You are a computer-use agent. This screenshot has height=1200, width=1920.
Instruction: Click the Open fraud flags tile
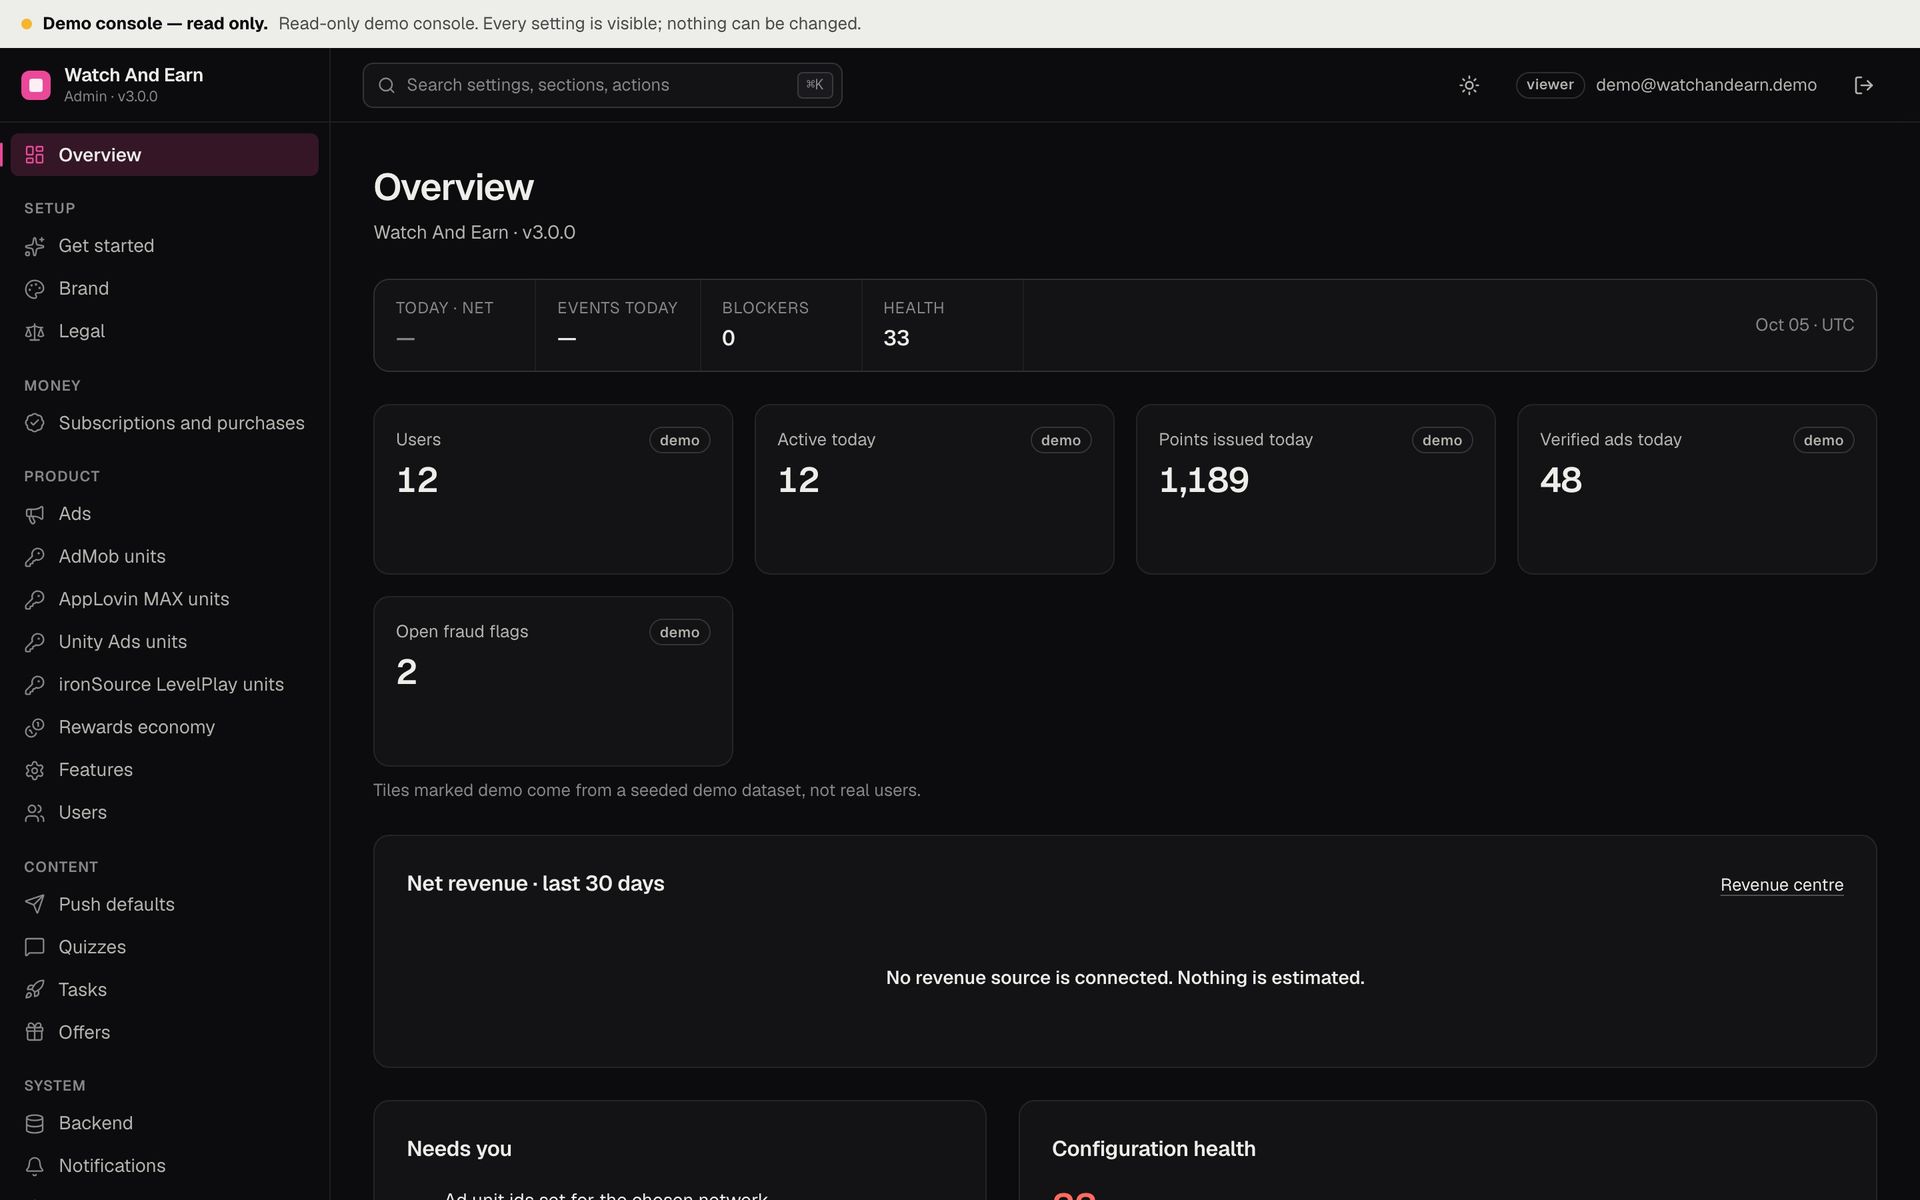click(553, 681)
